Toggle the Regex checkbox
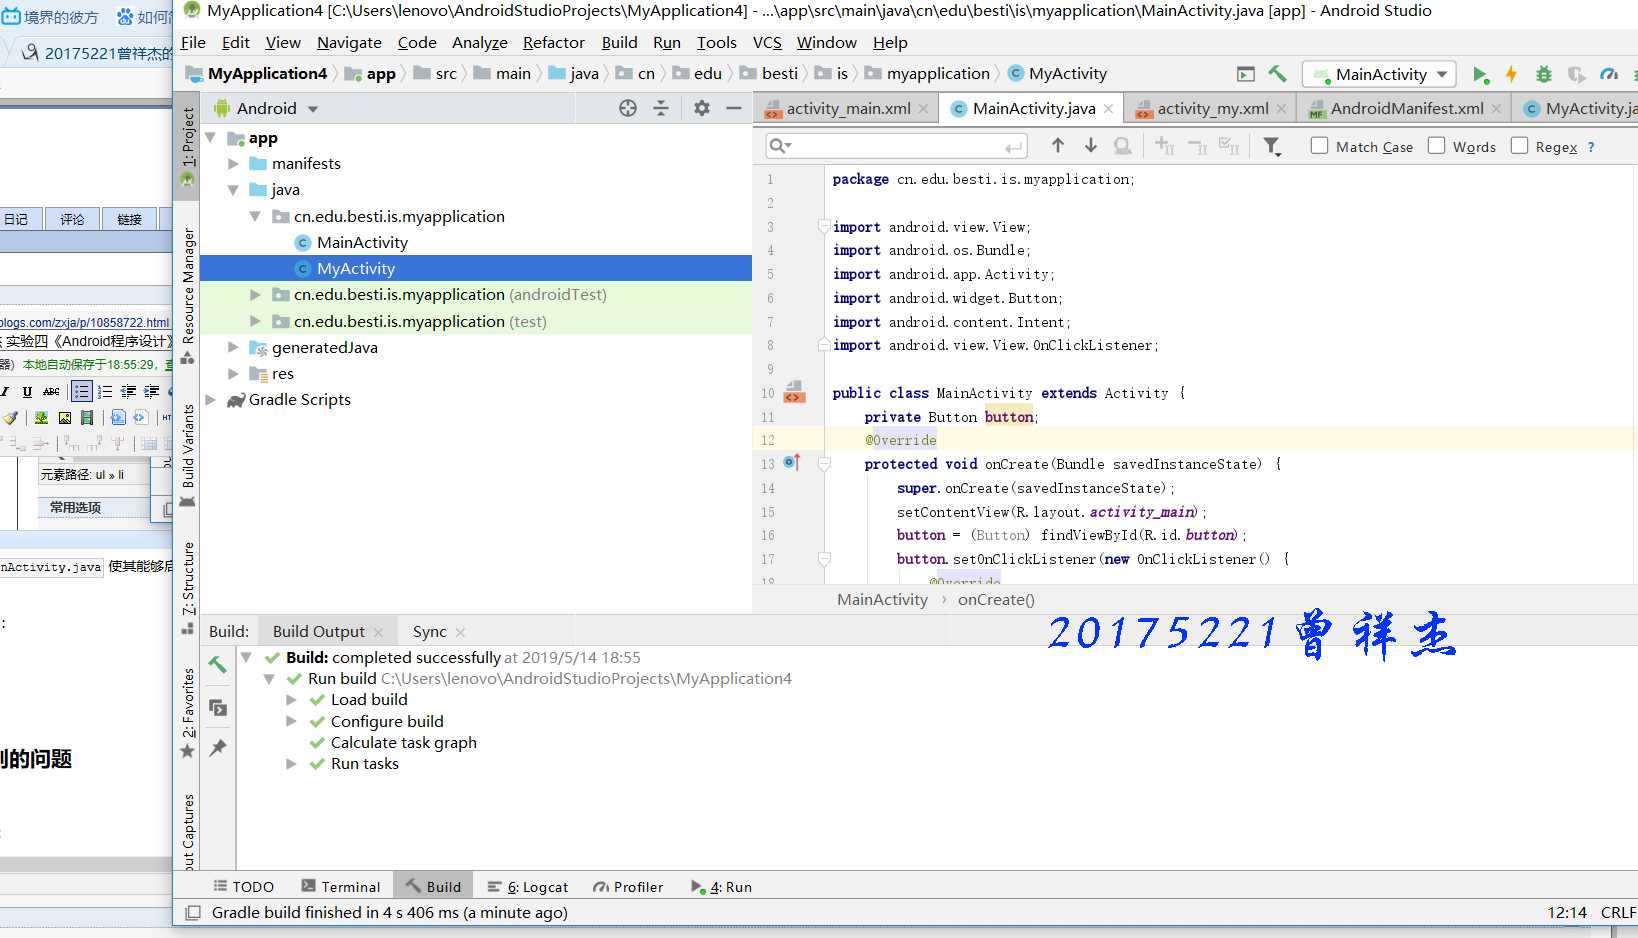 [x=1520, y=146]
